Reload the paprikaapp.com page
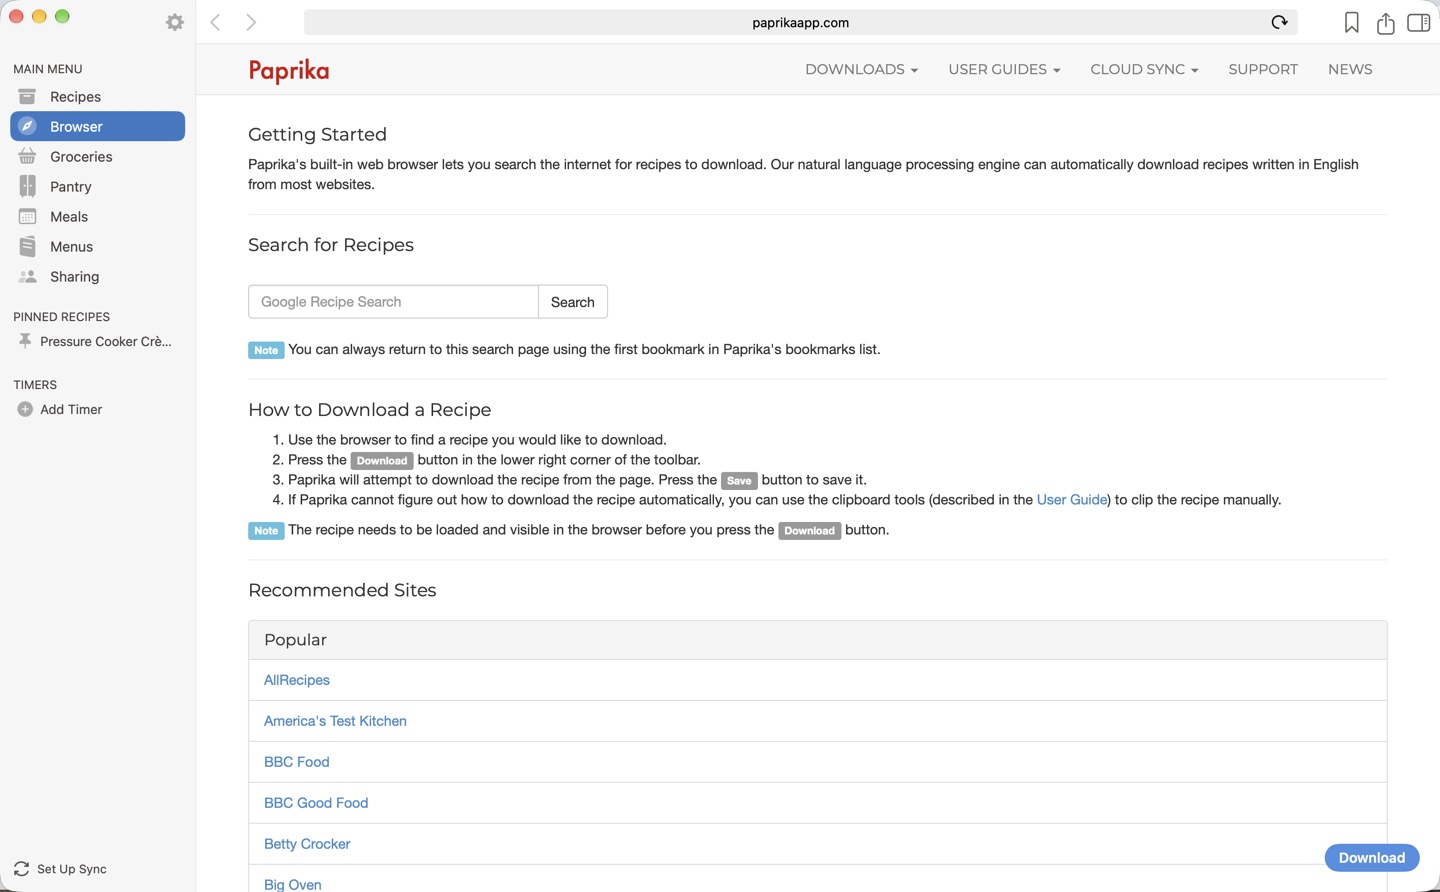1440x892 pixels. point(1279,22)
